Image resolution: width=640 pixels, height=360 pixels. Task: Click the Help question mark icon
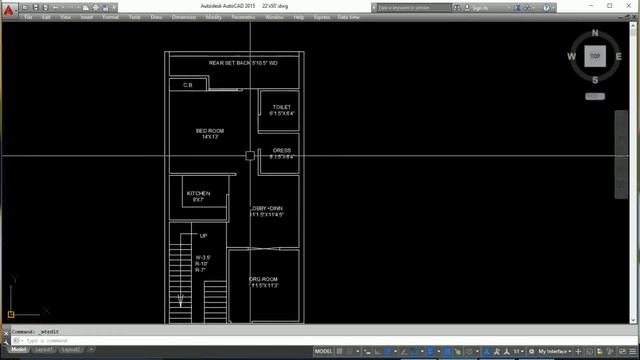coord(547,8)
